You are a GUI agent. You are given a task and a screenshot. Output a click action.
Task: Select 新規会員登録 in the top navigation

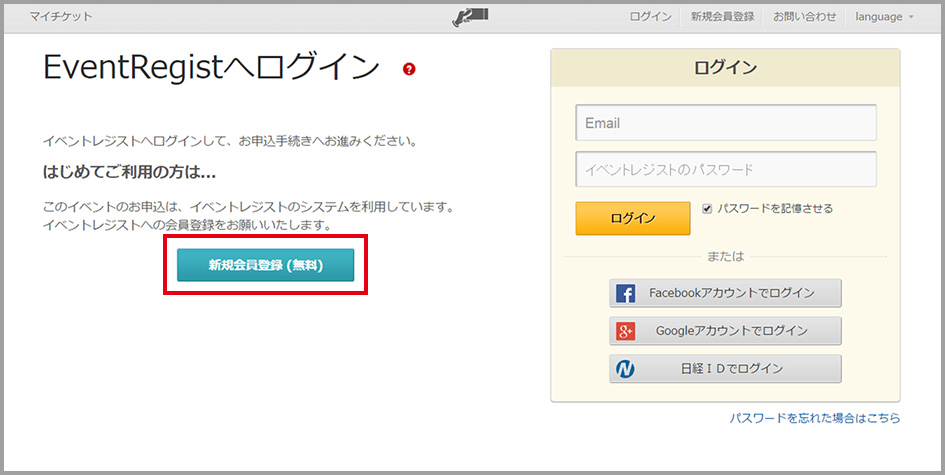pyautogui.click(x=722, y=17)
